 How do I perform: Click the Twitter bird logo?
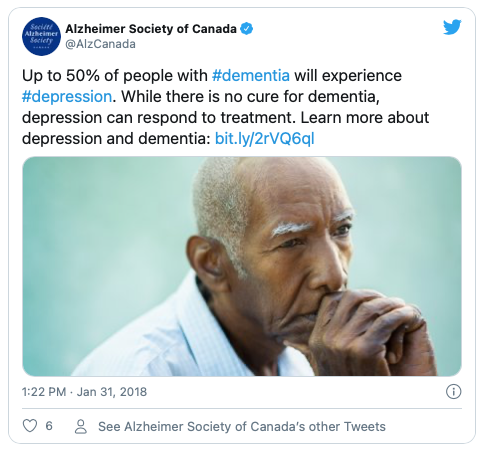click(452, 27)
